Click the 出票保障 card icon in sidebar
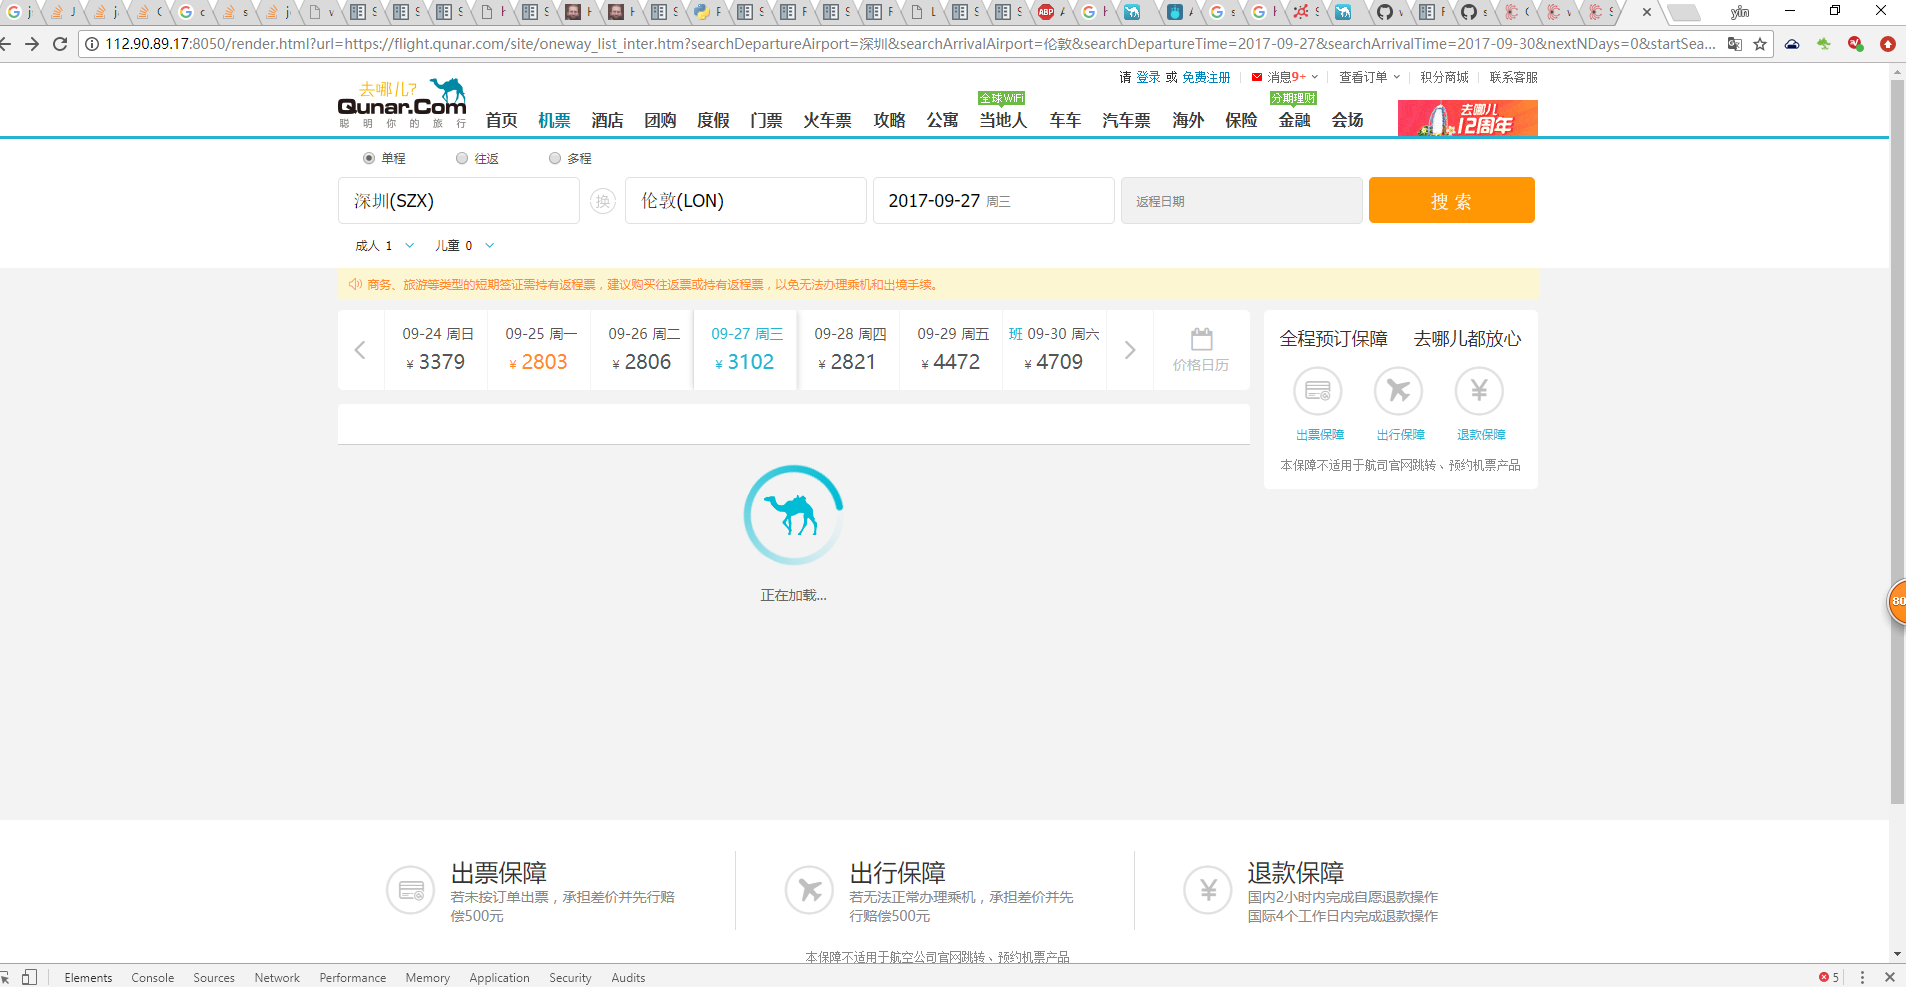 pyautogui.click(x=1318, y=391)
